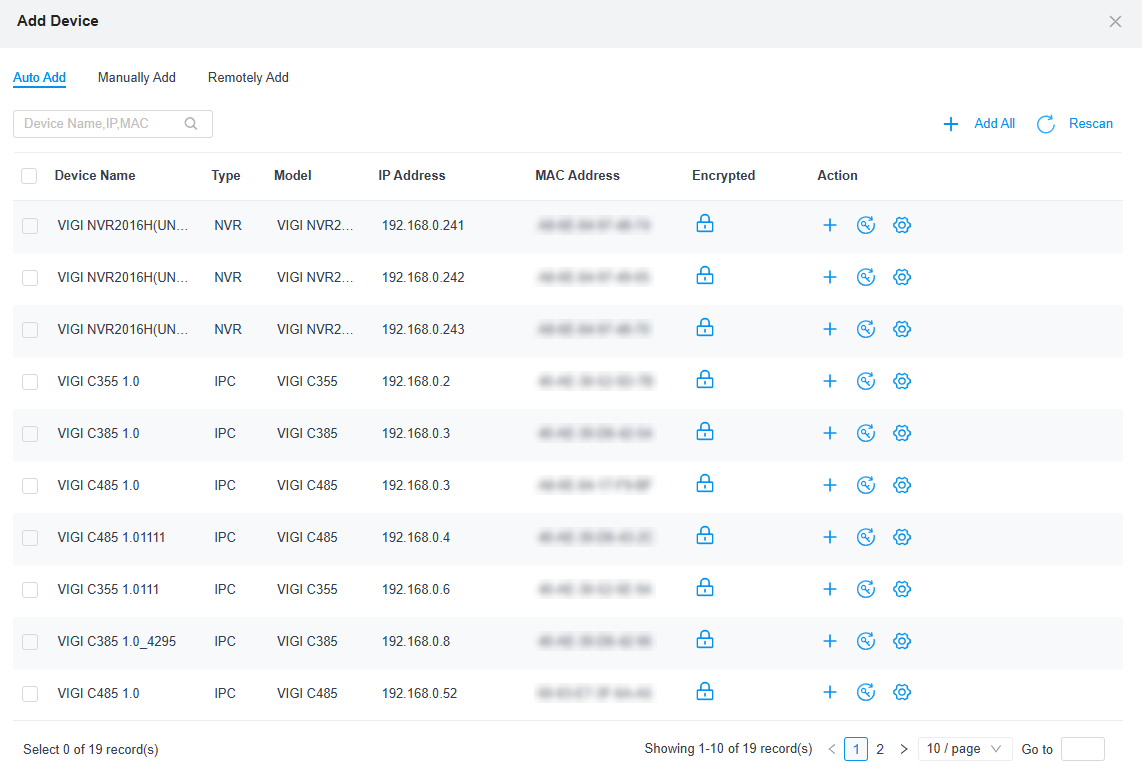Click the encrypted lock icon for VIGI C385 1.0
This screenshot has height=780, width=1142.
click(705, 431)
